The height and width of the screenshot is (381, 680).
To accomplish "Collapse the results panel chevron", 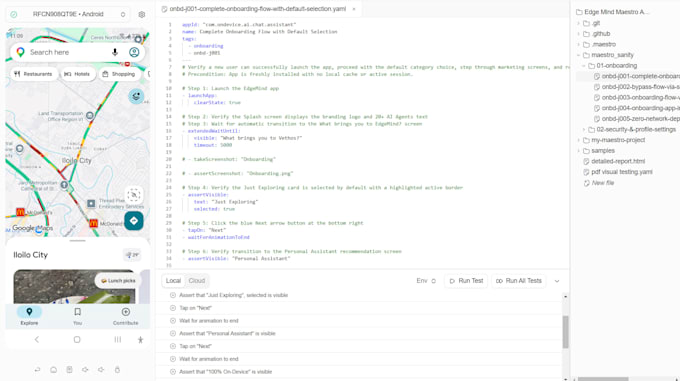I will 557,281.
